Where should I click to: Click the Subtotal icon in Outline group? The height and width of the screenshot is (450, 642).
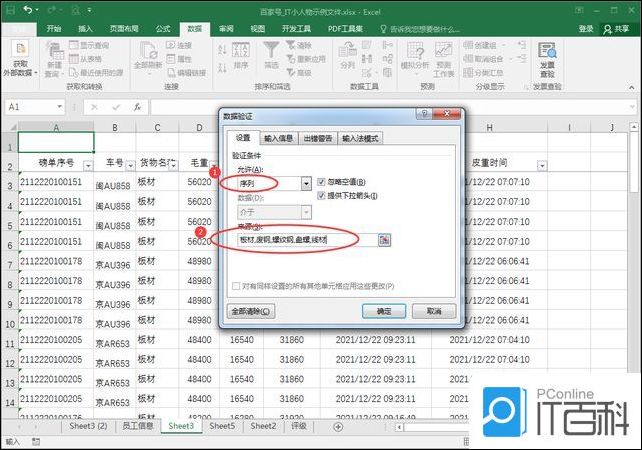(468, 73)
